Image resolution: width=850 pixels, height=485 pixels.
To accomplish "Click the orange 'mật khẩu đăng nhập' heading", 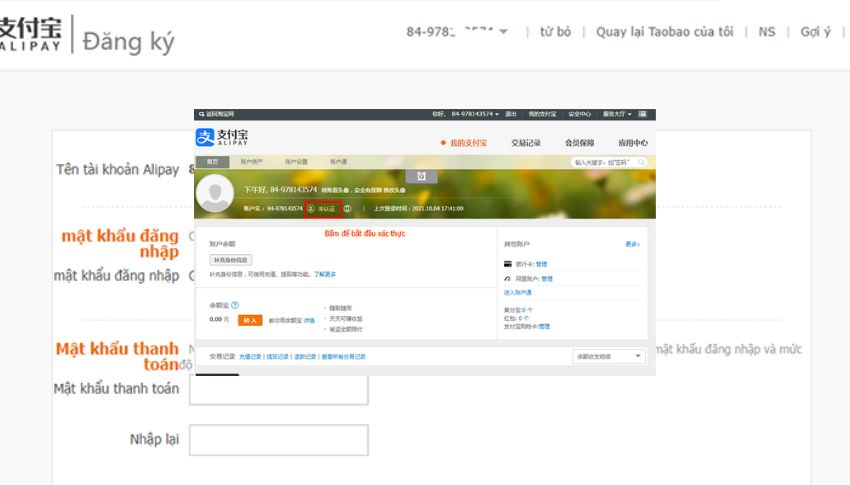I will click(x=120, y=243).
